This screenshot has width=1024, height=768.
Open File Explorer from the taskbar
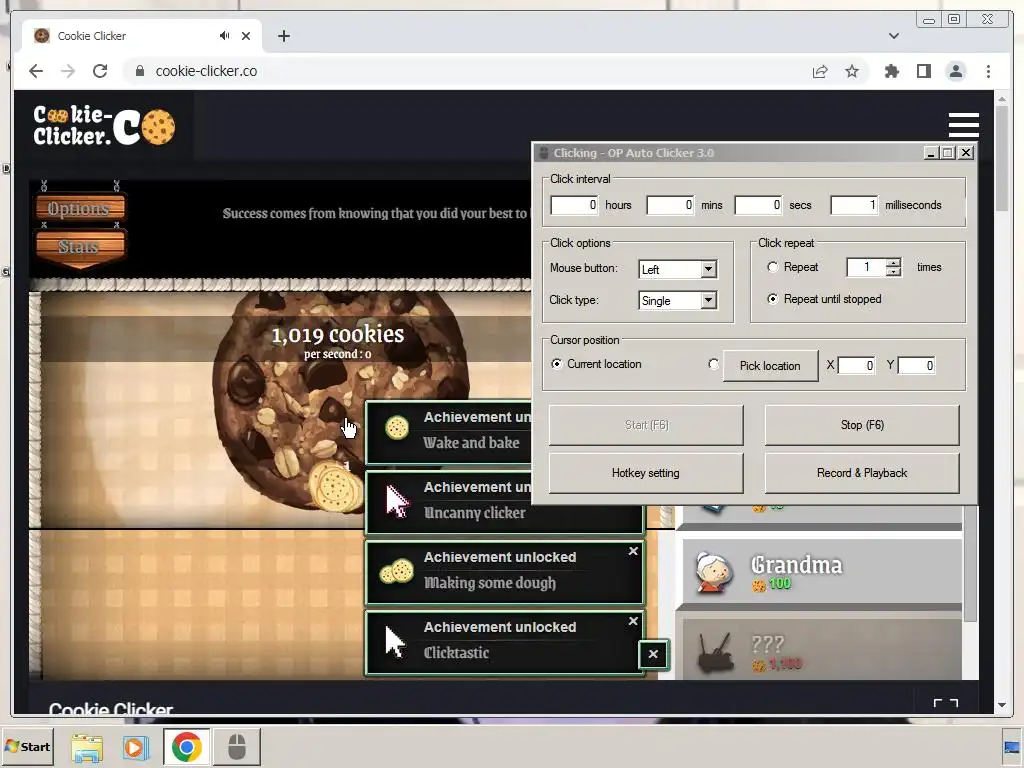point(87,747)
